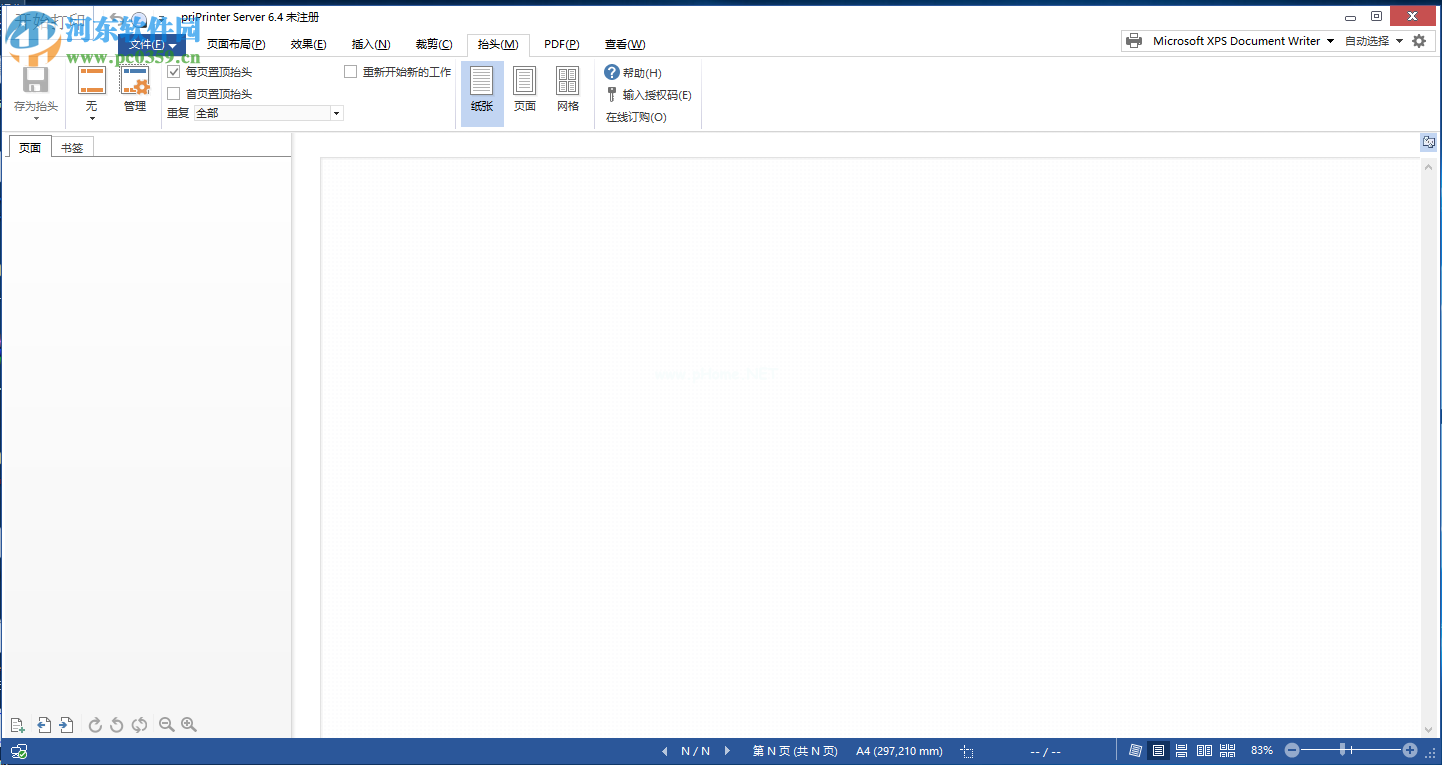Switch to single page view icon
Image resolution: width=1442 pixels, height=765 pixels.
[x=1158, y=751]
